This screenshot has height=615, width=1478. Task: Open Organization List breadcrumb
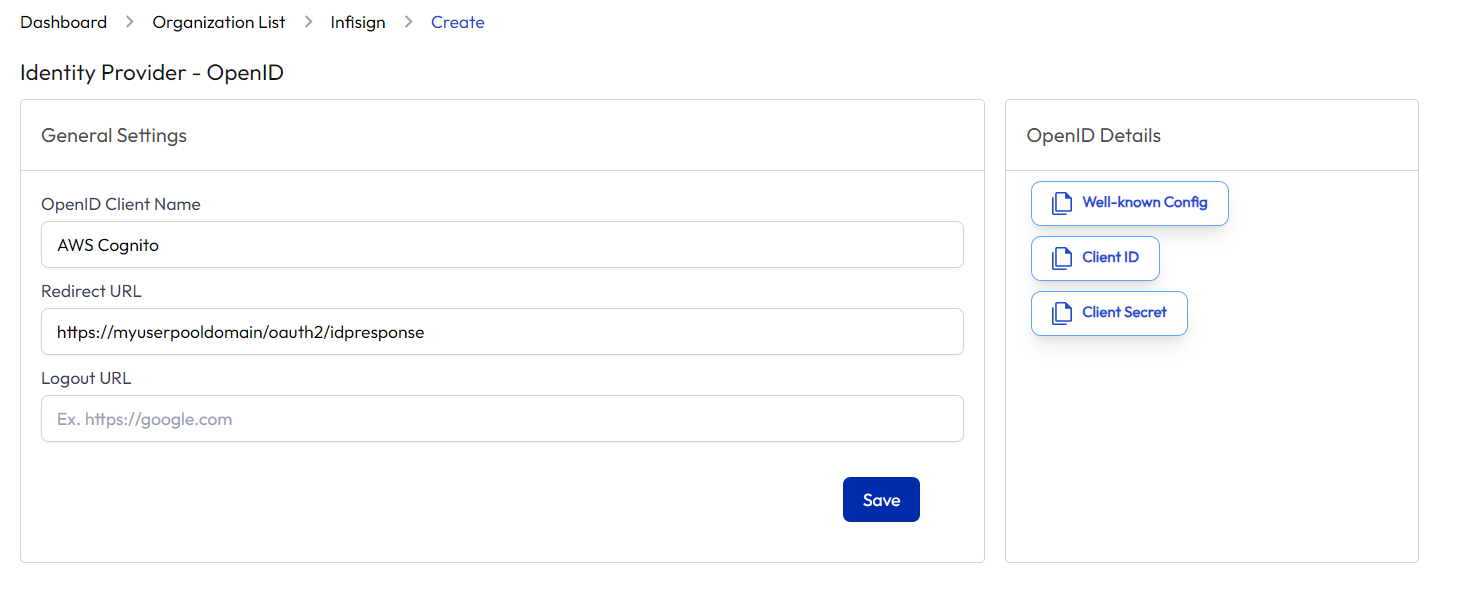(219, 22)
